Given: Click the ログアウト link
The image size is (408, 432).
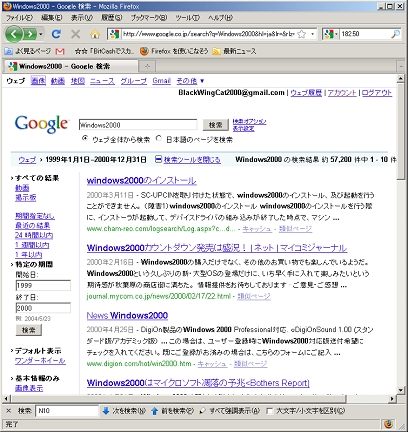Looking at the screenshot, I should (377, 93).
